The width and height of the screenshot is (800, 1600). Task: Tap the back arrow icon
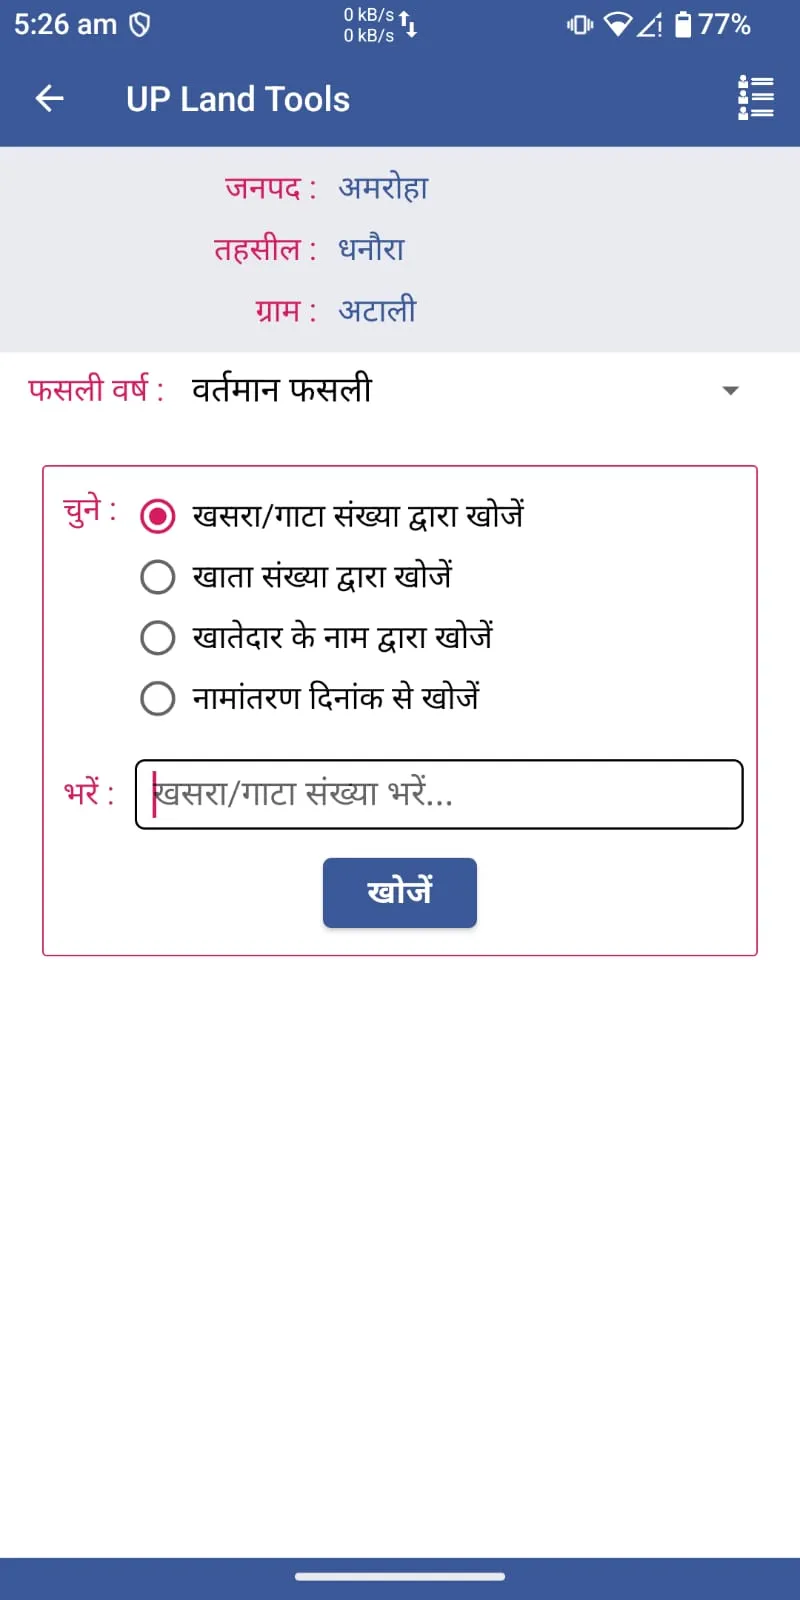tap(49, 98)
